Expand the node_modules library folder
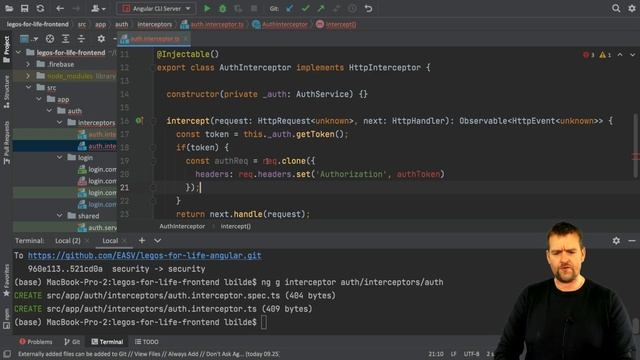This screenshot has width=640, height=360. (x=28, y=76)
